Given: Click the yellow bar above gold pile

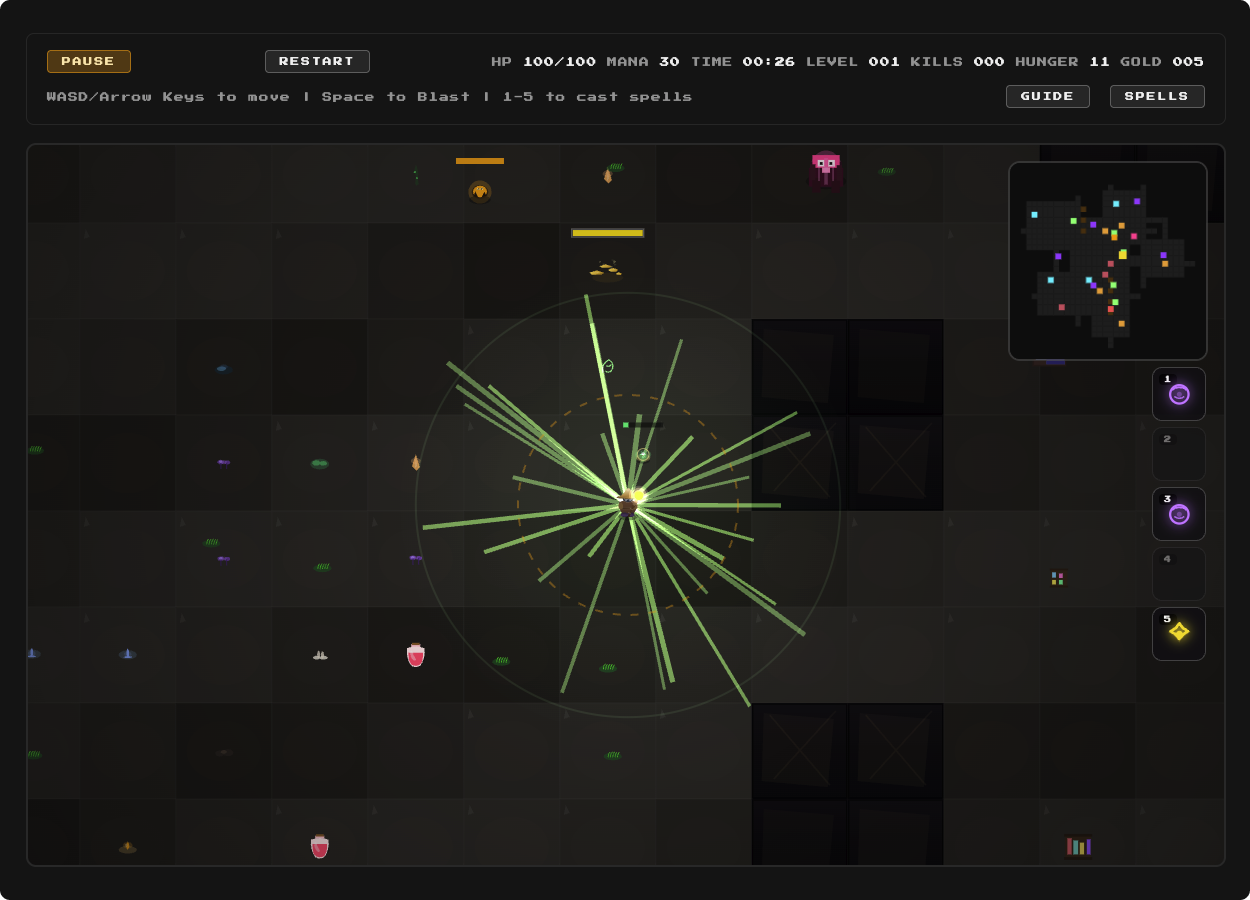Looking at the screenshot, I should pyautogui.click(x=608, y=233).
